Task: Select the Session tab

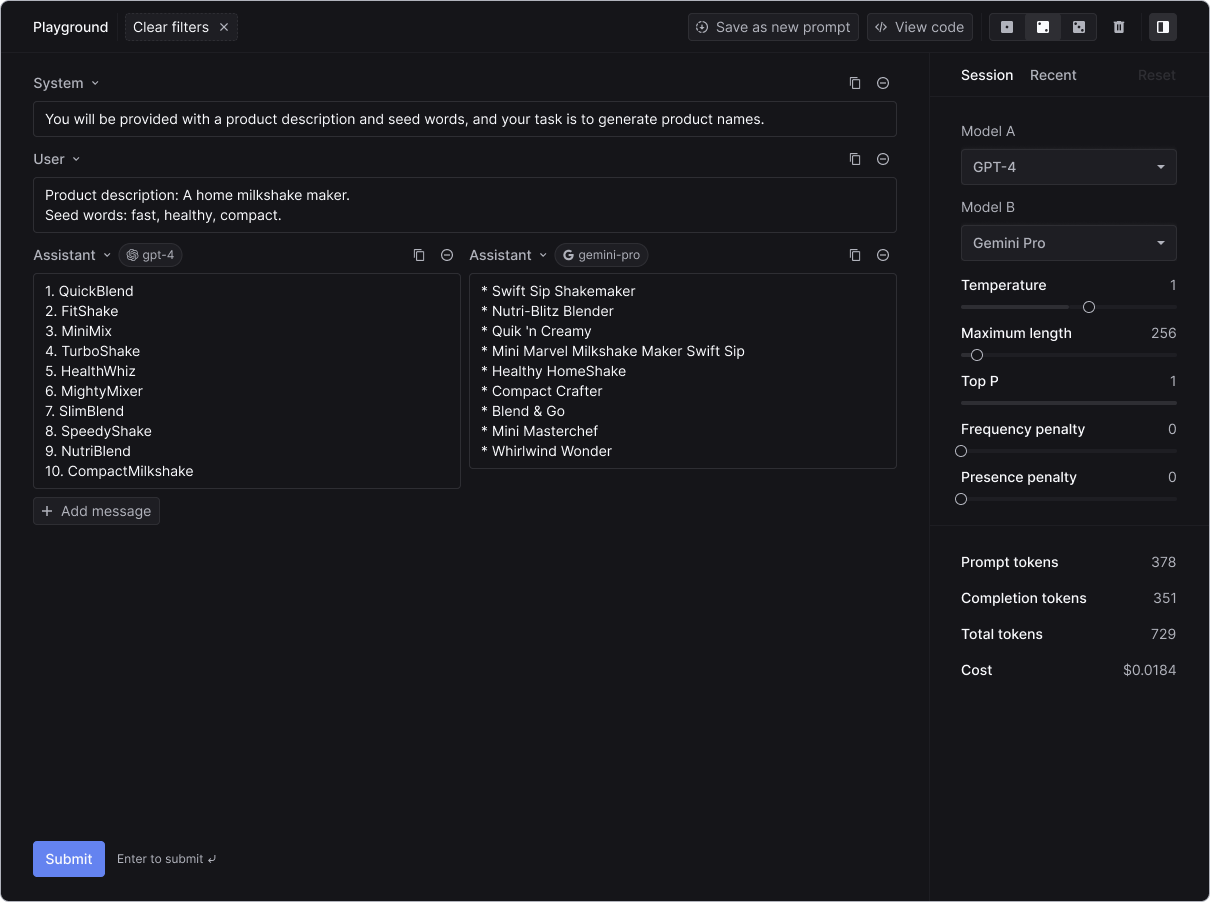Action: click(987, 75)
